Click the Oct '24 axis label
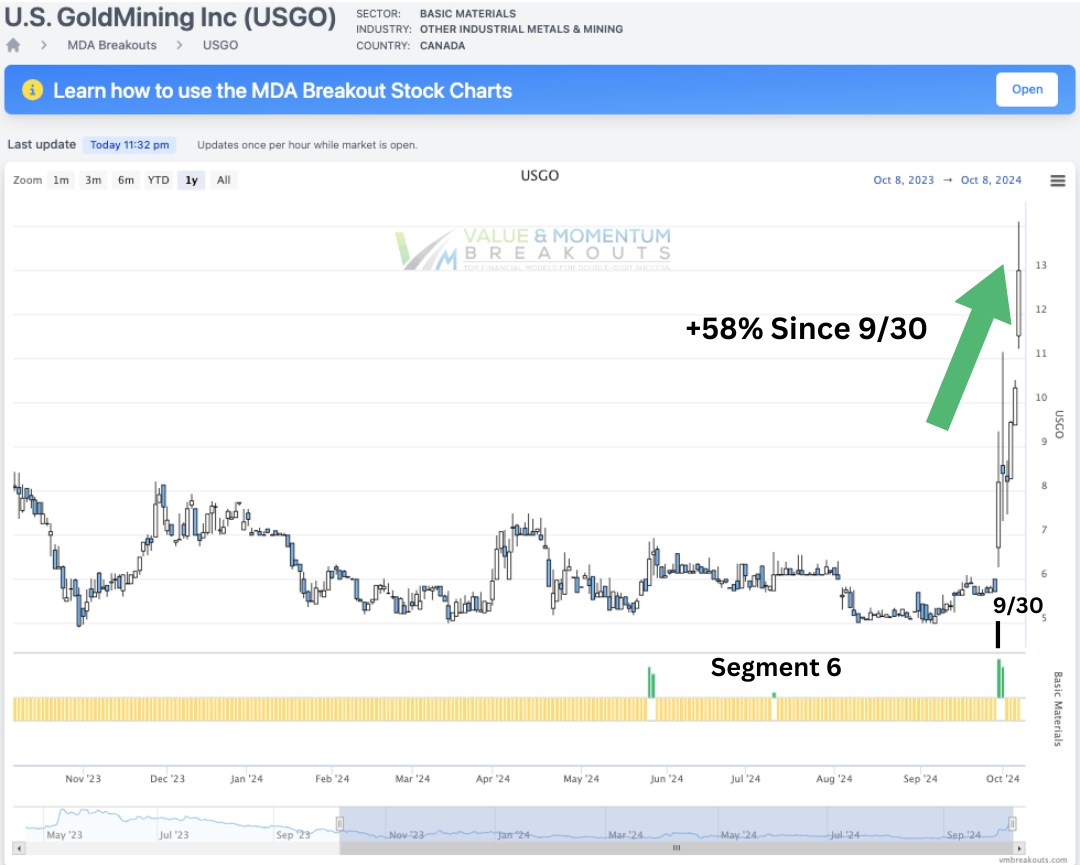The image size is (1080, 865). click(1003, 779)
